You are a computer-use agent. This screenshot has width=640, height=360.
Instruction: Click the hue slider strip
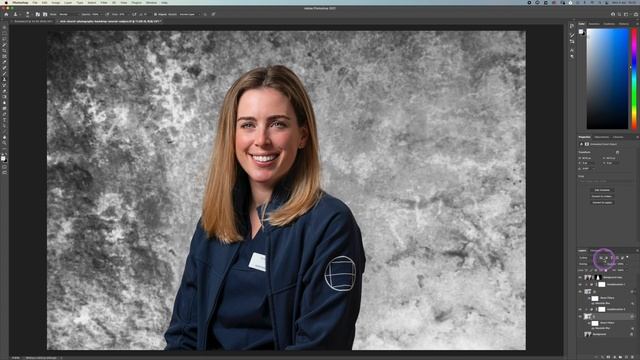tap(634, 79)
